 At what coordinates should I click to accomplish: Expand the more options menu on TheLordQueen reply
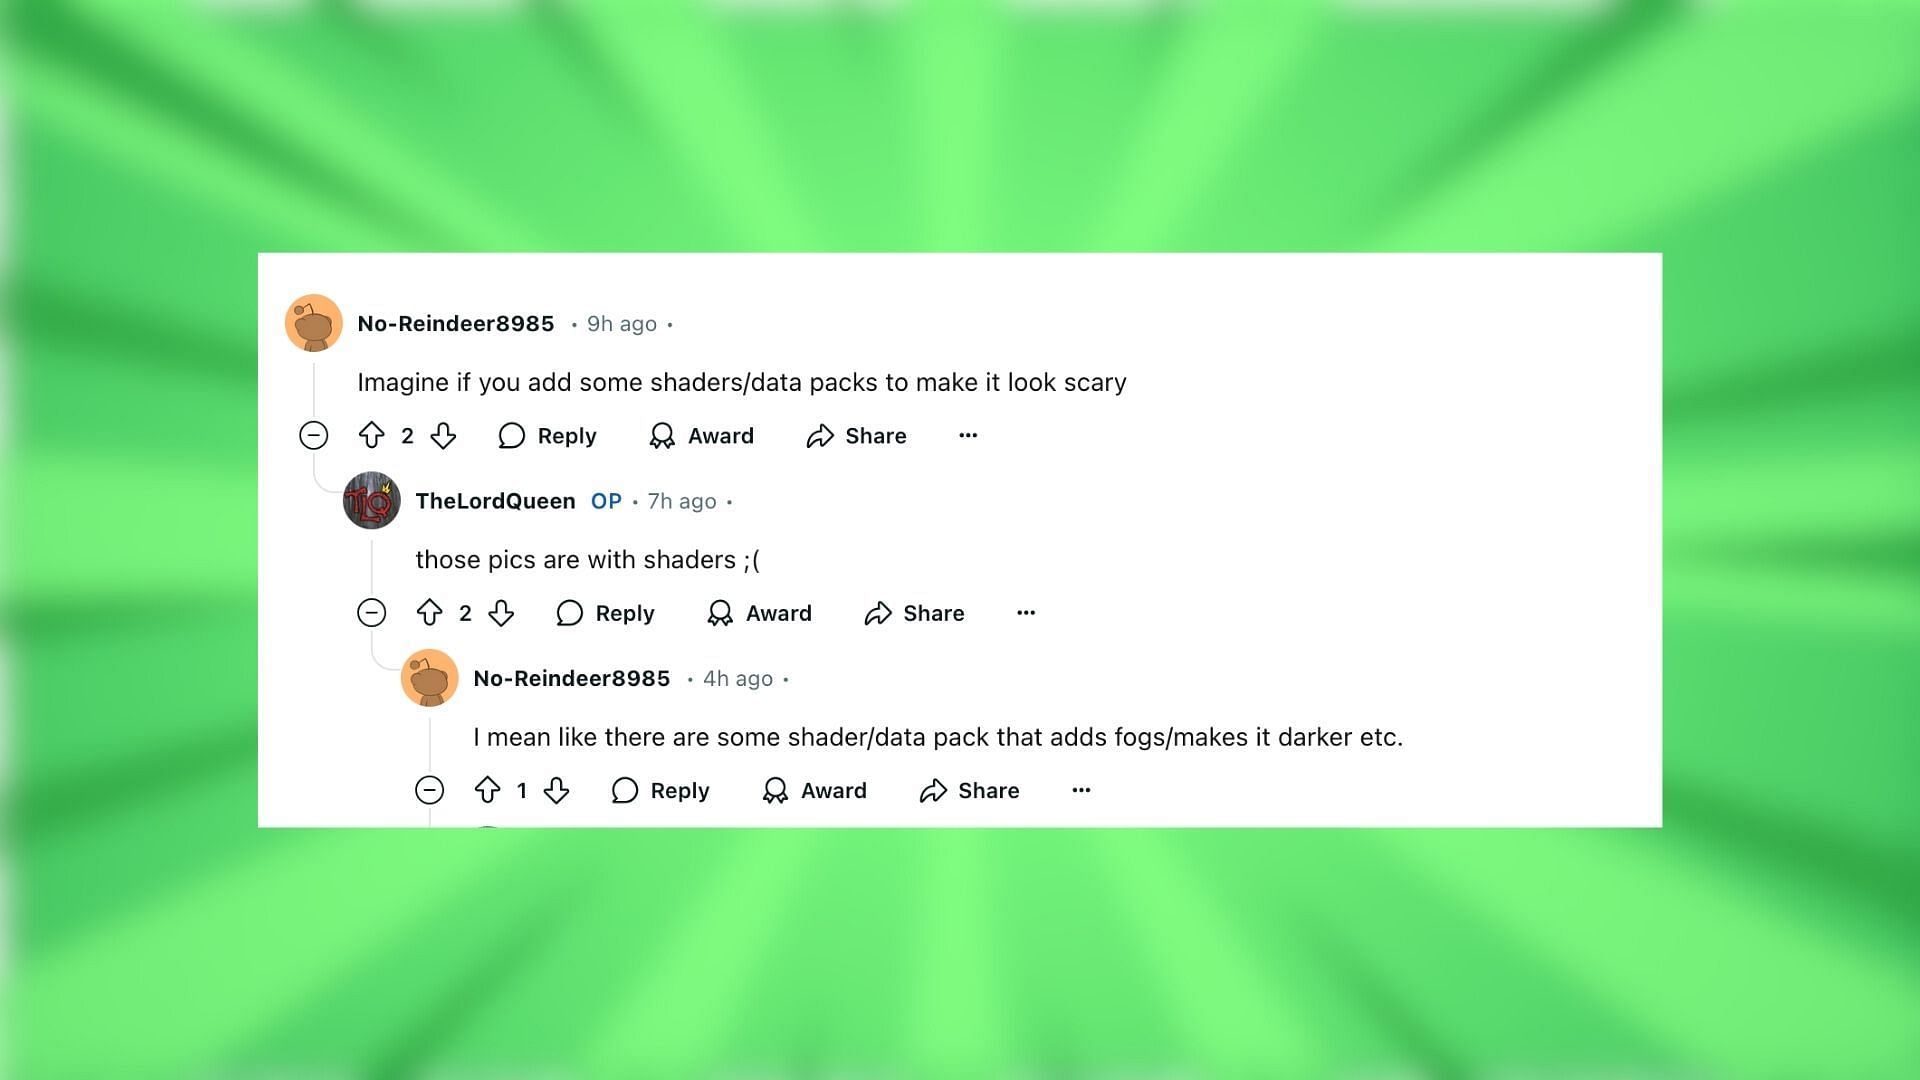tap(1027, 612)
